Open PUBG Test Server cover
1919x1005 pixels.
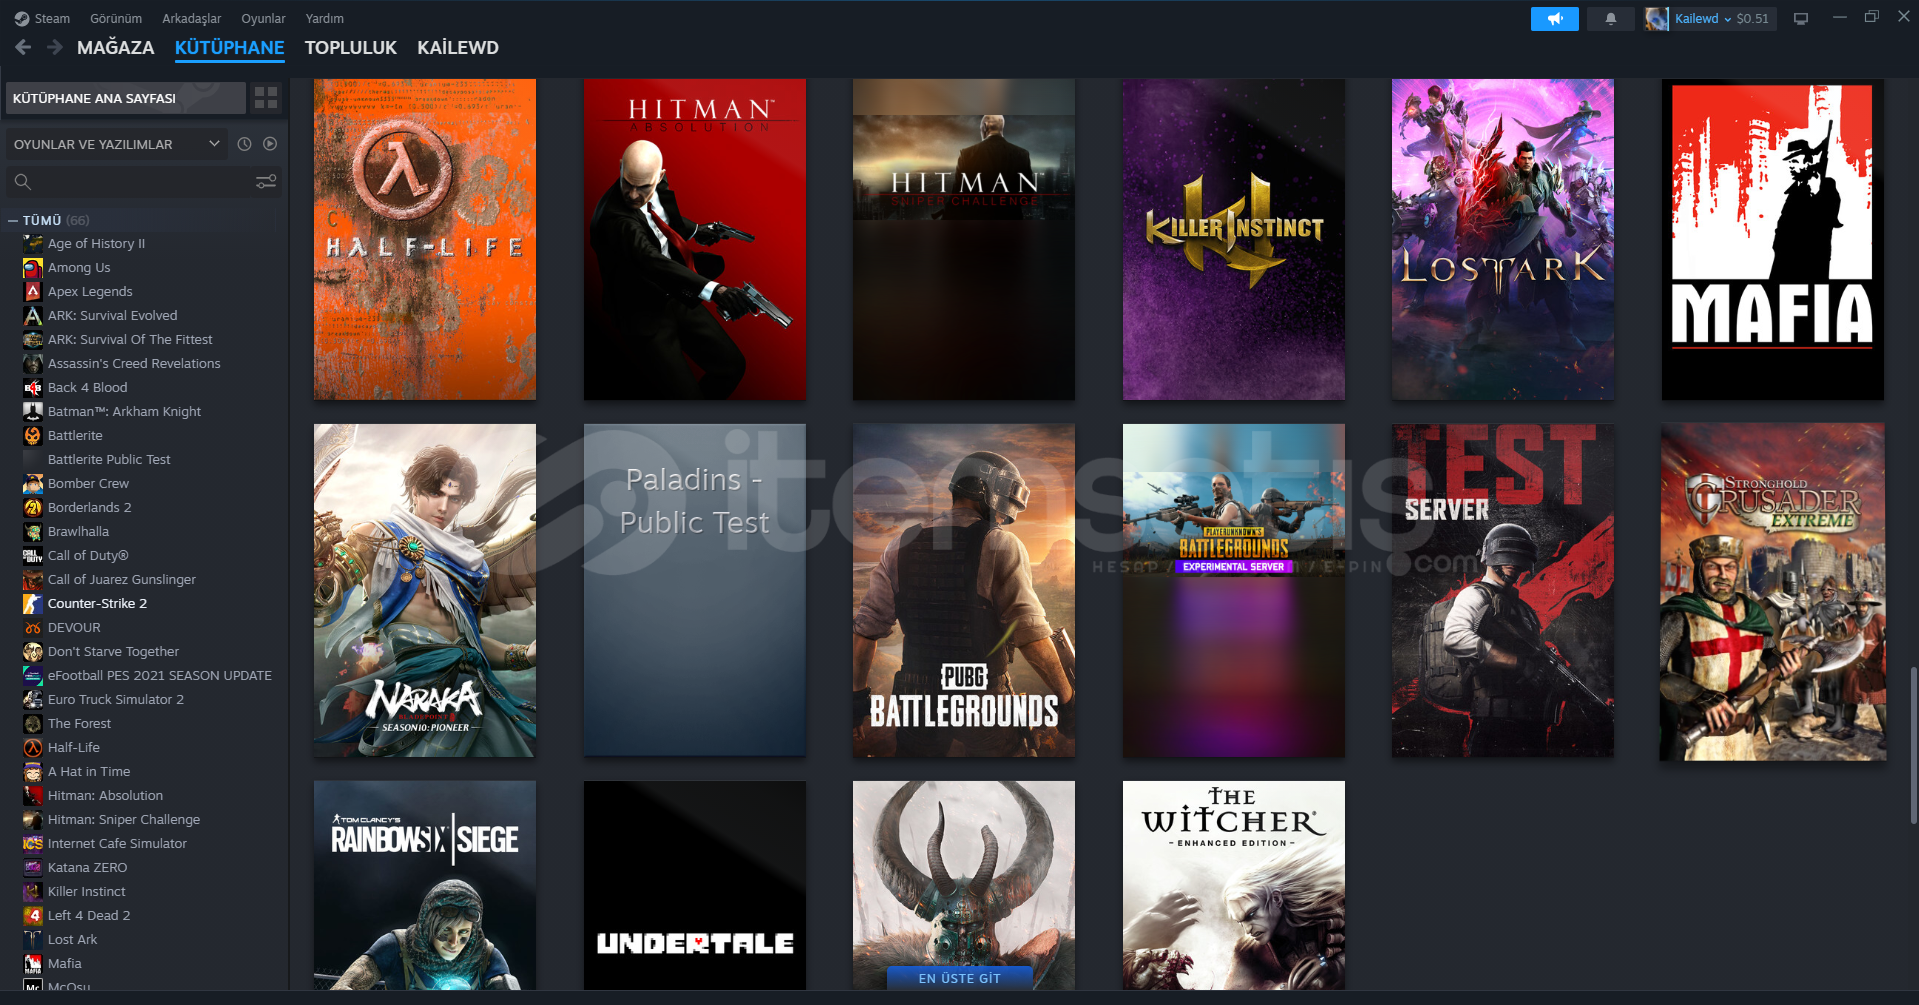click(1503, 590)
